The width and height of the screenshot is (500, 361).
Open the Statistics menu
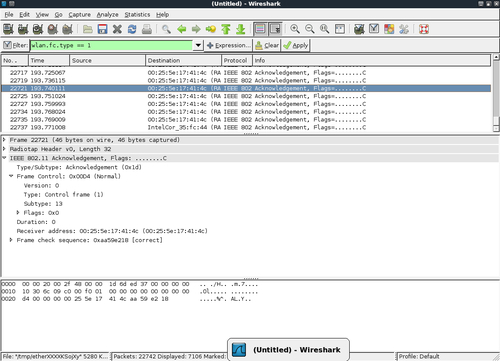pos(137,15)
